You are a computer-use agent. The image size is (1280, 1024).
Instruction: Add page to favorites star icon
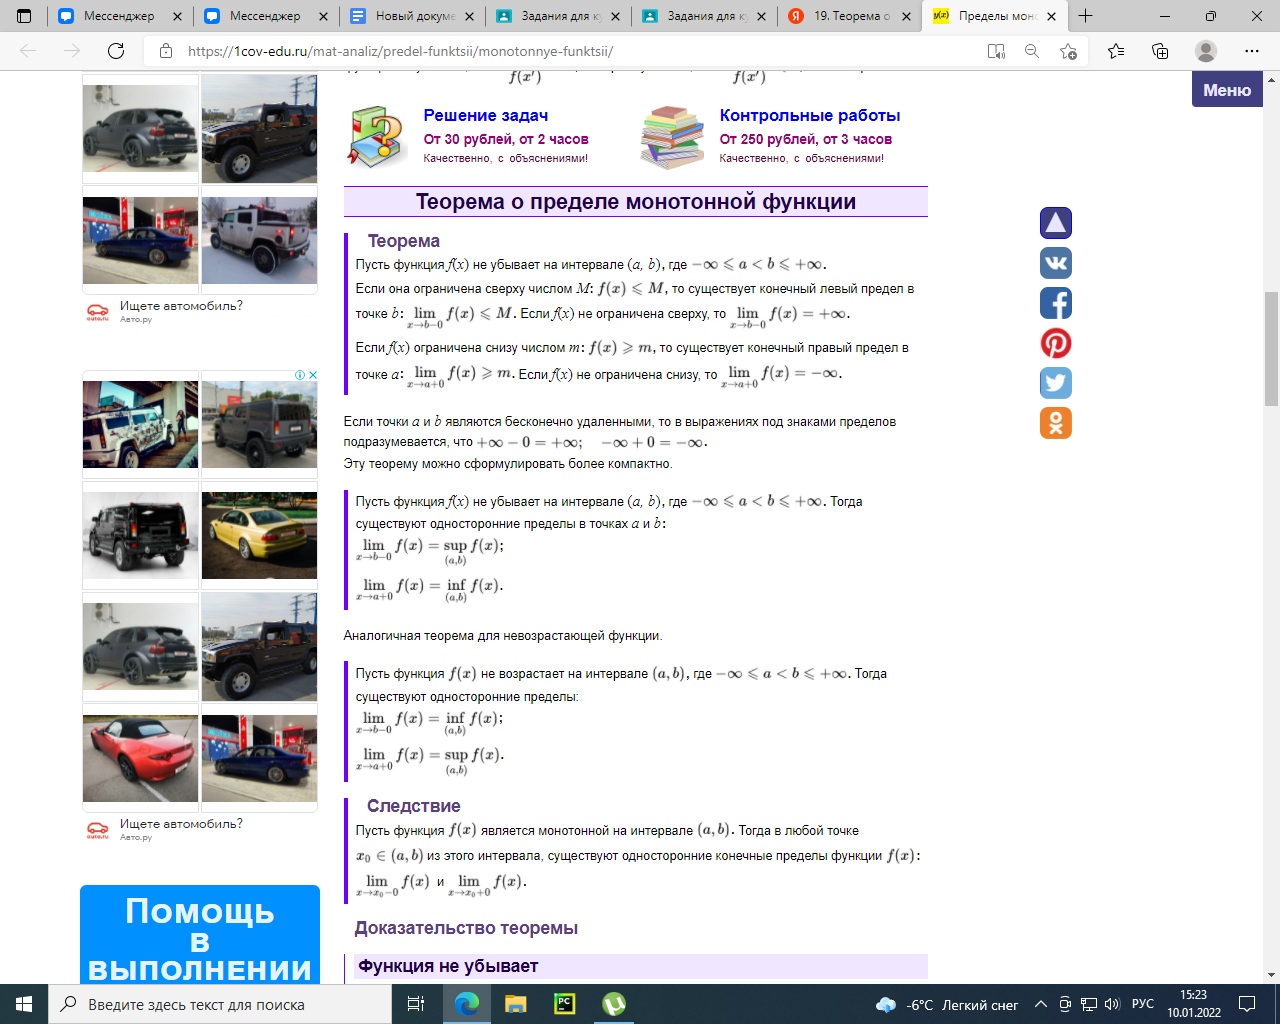pyautogui.click(x=1068, y=51)
